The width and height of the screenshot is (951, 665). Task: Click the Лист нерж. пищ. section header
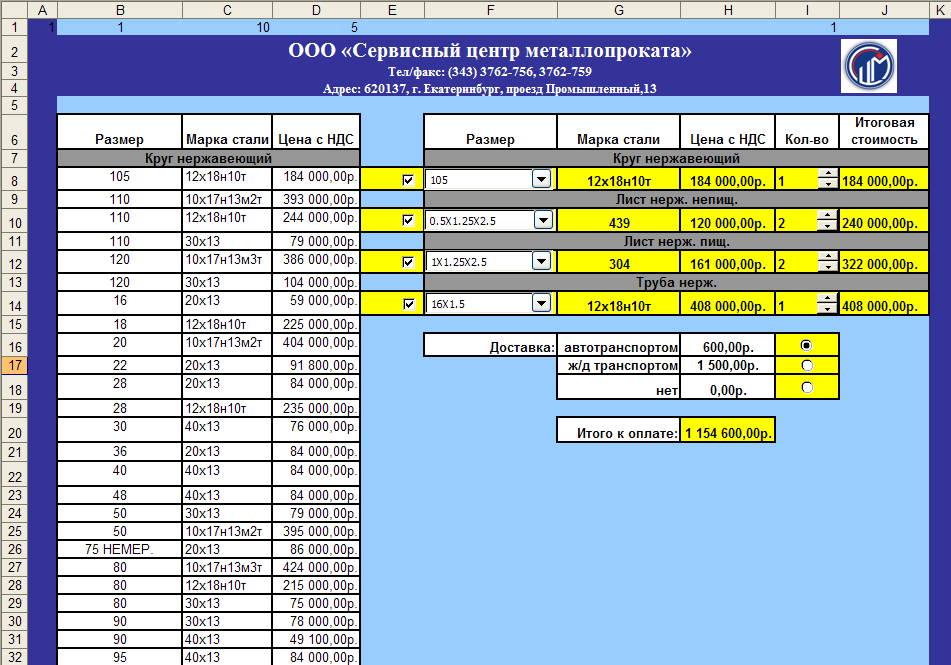tap(676, 241)
